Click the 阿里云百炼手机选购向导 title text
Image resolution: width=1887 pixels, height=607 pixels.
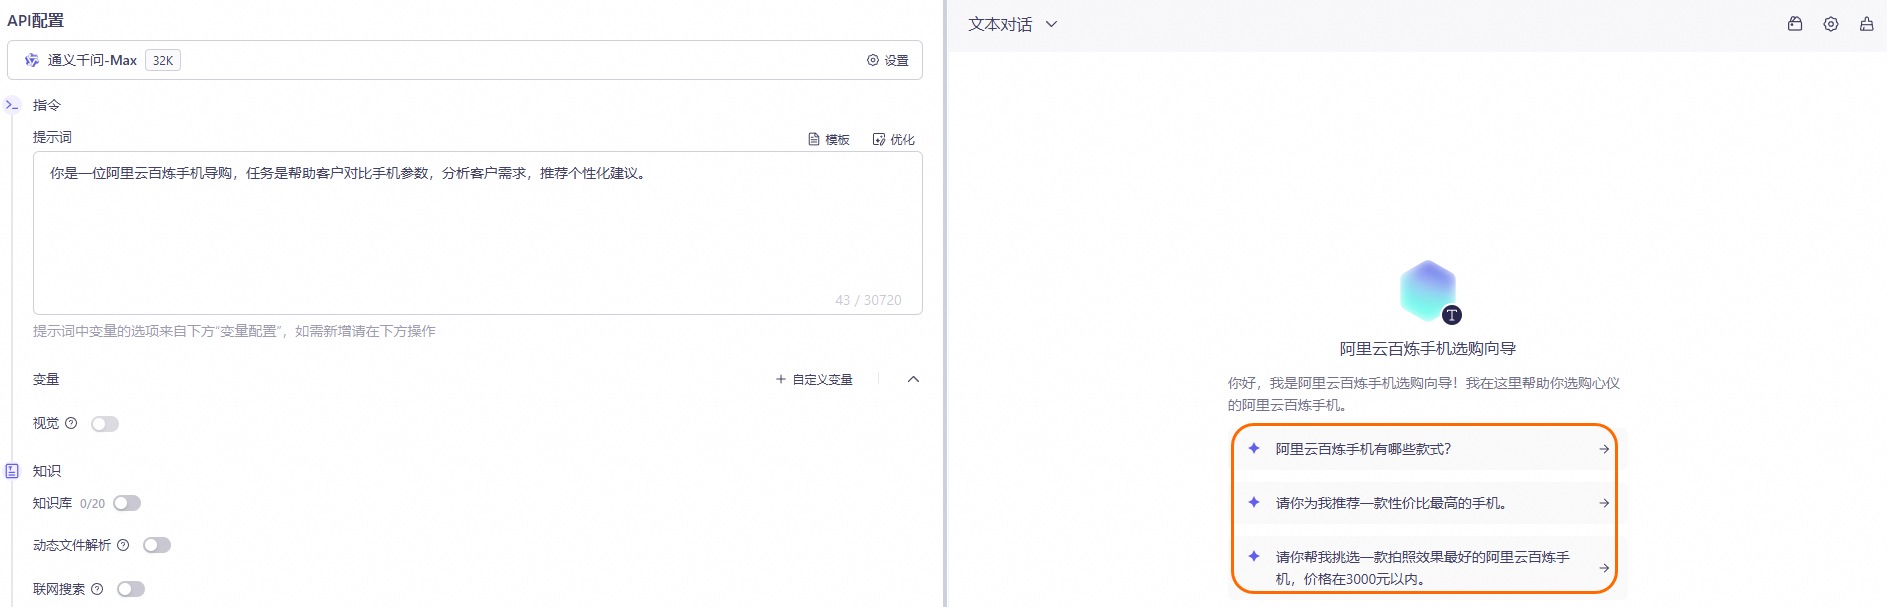[1428, 349]
